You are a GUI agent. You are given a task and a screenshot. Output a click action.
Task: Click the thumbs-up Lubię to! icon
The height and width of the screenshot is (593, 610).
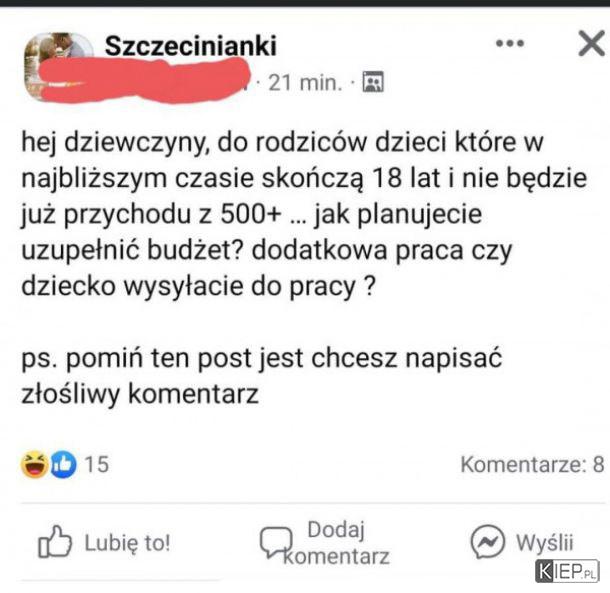click(x=55, y=542)
